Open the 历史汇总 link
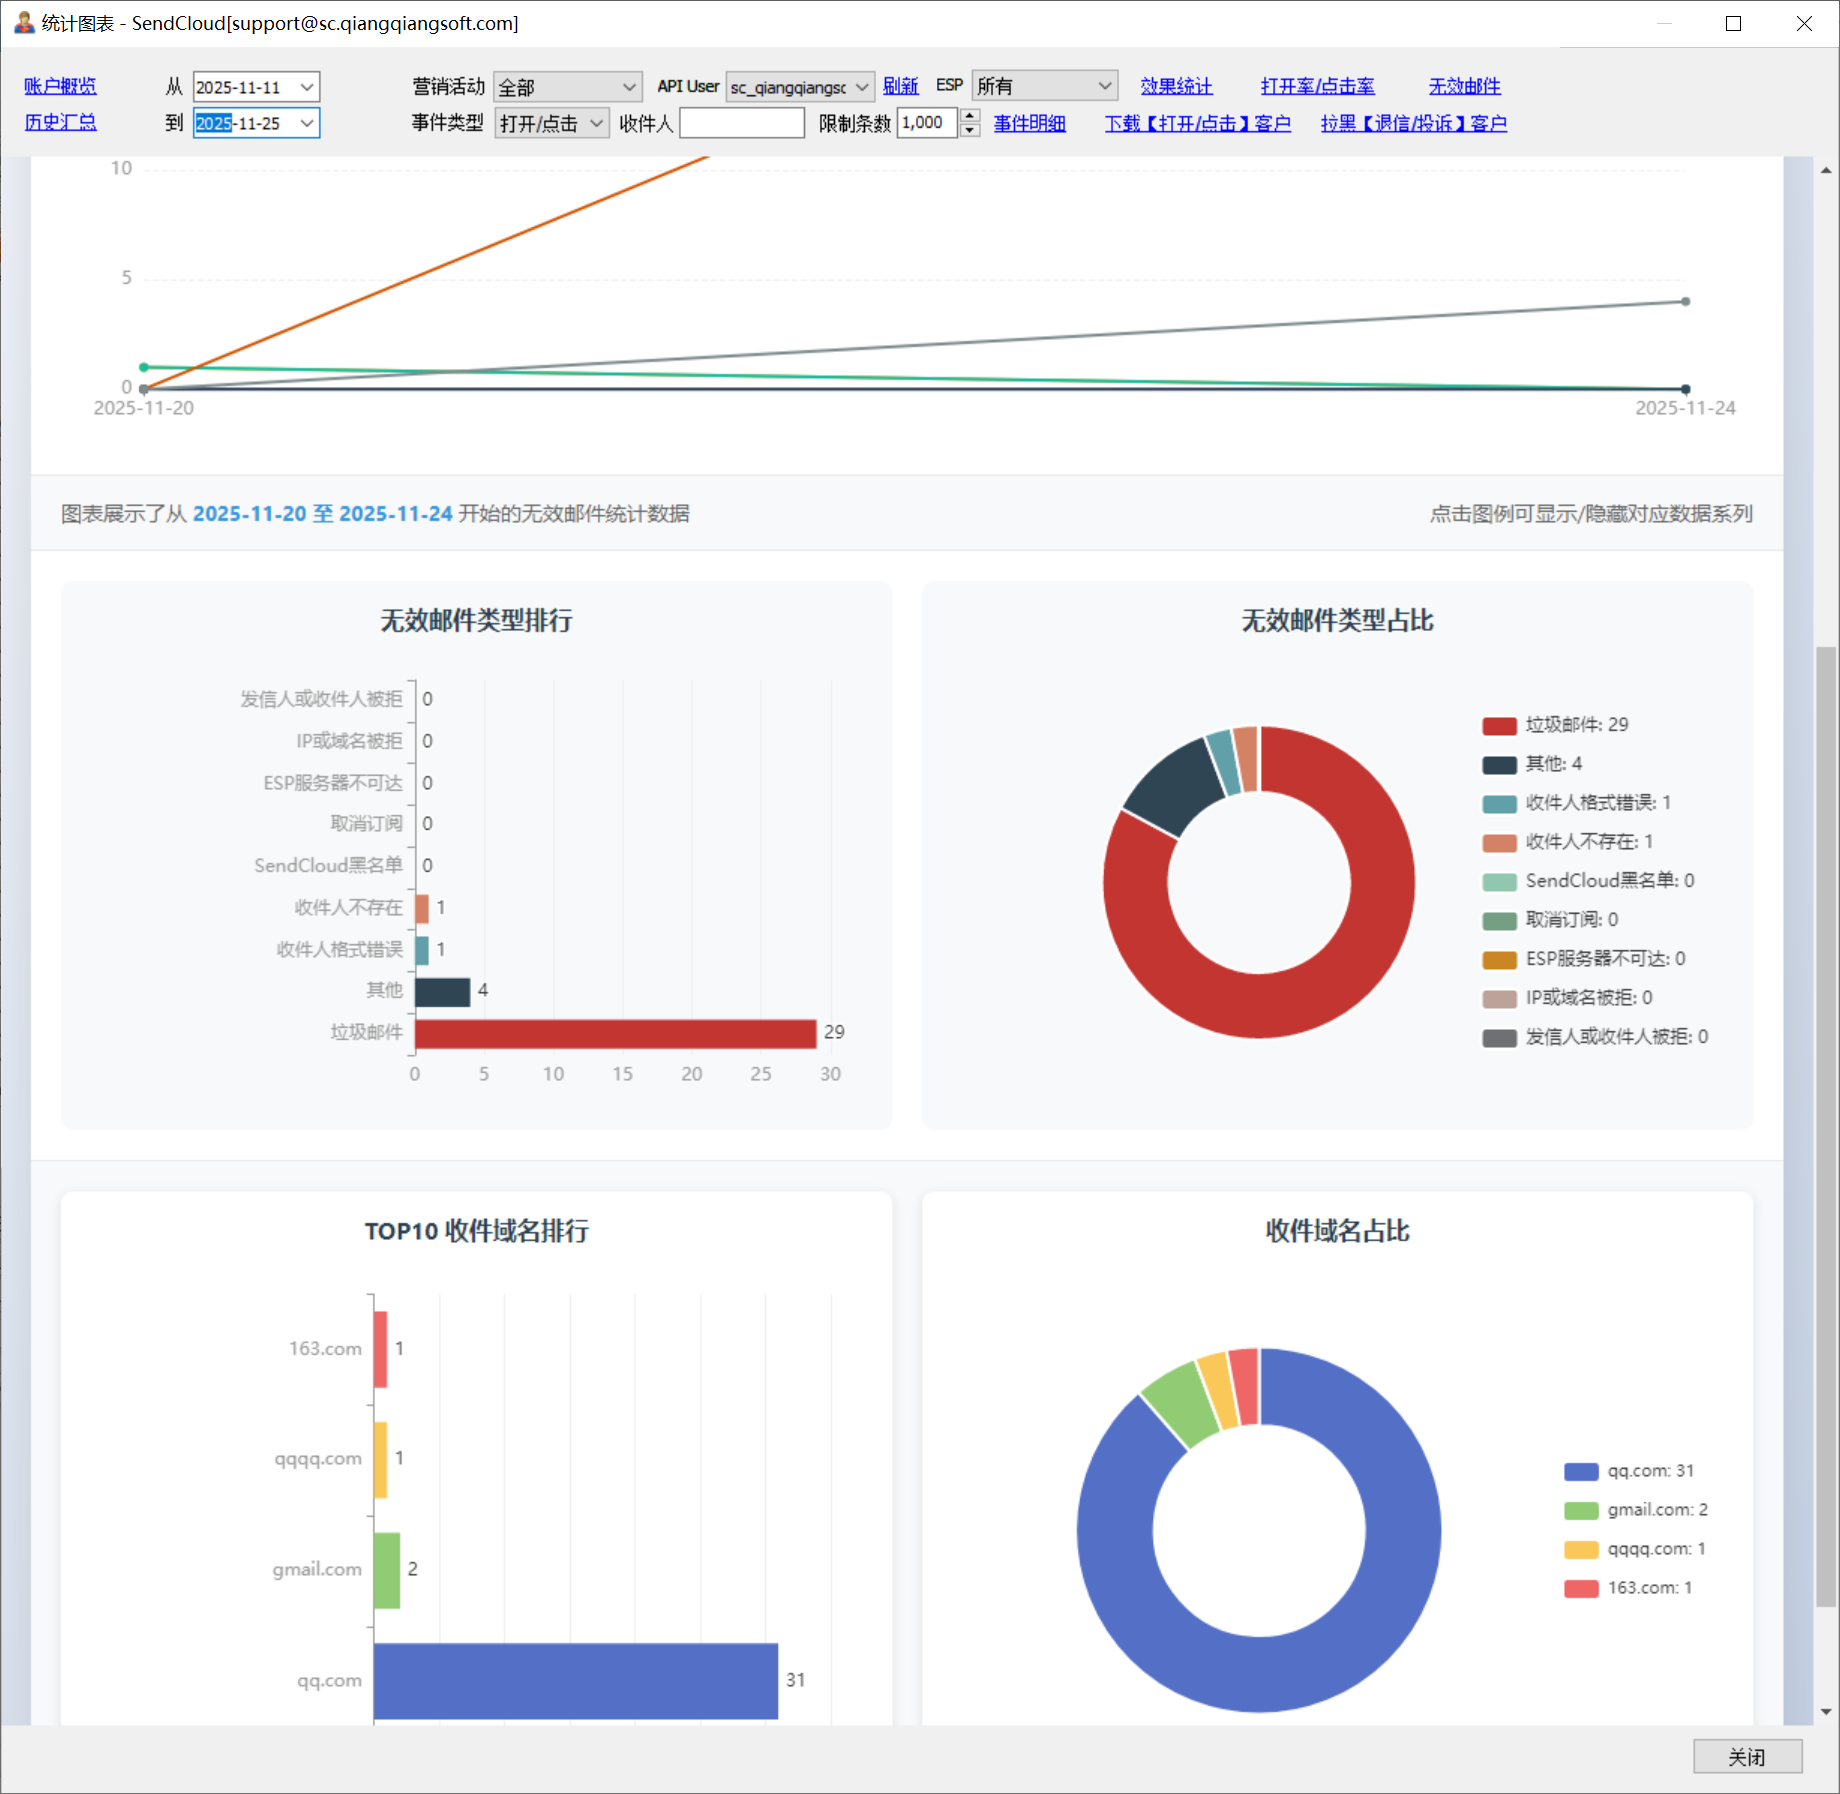Viewport: 1840px width, 1794px height. [60, 122]
